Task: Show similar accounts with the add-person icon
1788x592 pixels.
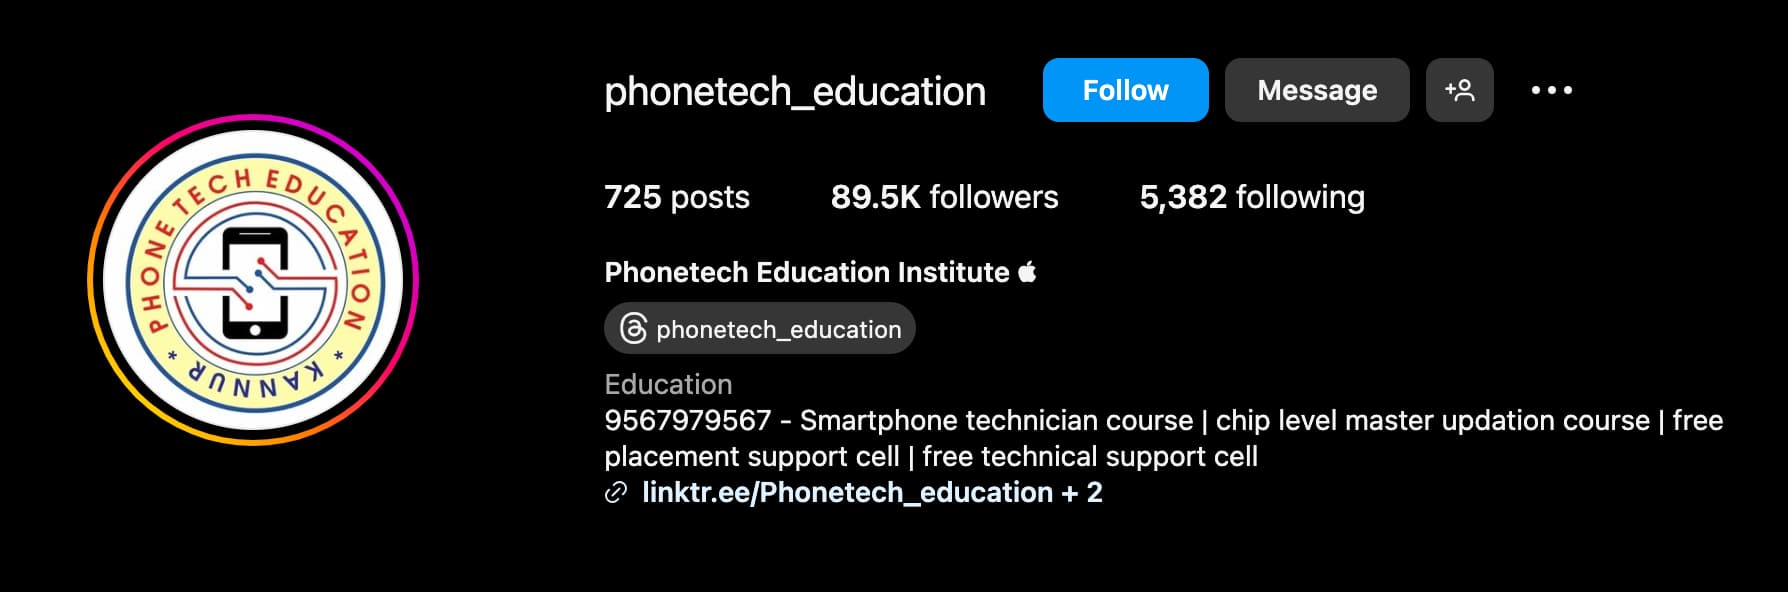Action: [x=1459, y=90]
